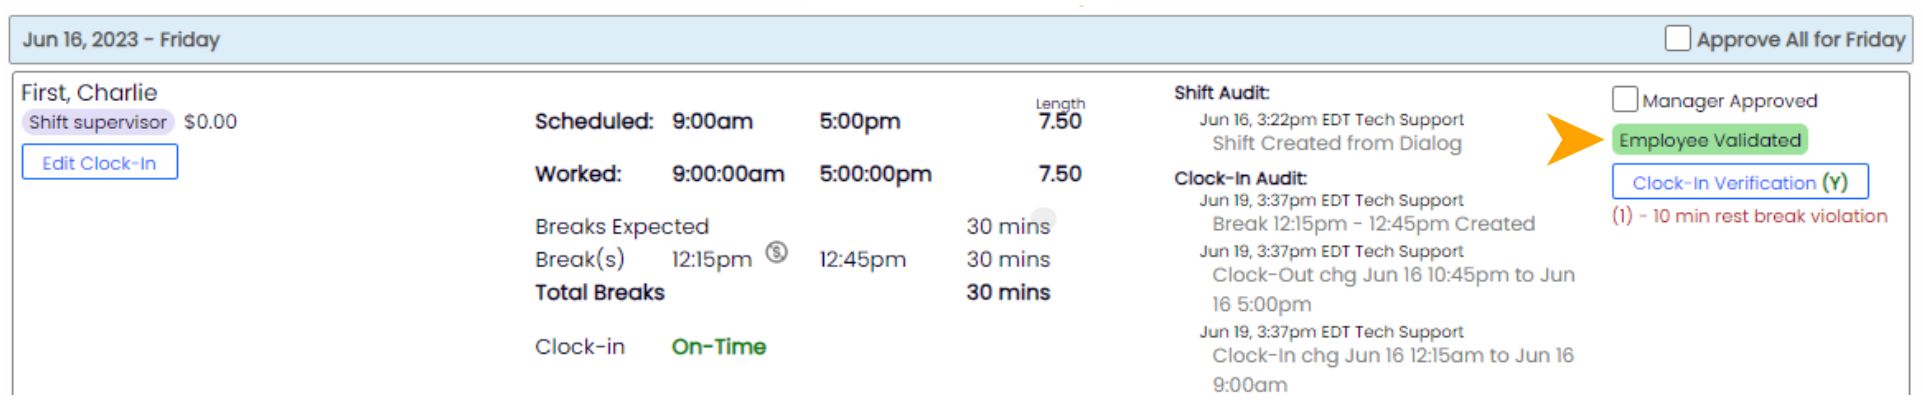The image size is (1923, 408).
Task: Click the worked start time 9:00:00am
Action: click(727, 174)
